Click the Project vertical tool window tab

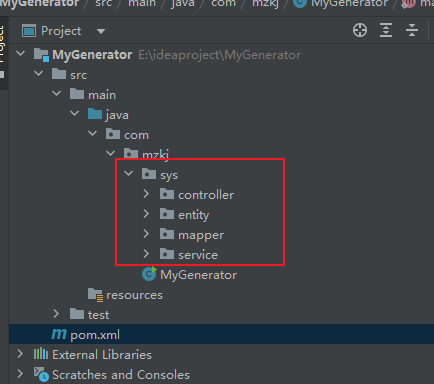click(x=3, y=52)
